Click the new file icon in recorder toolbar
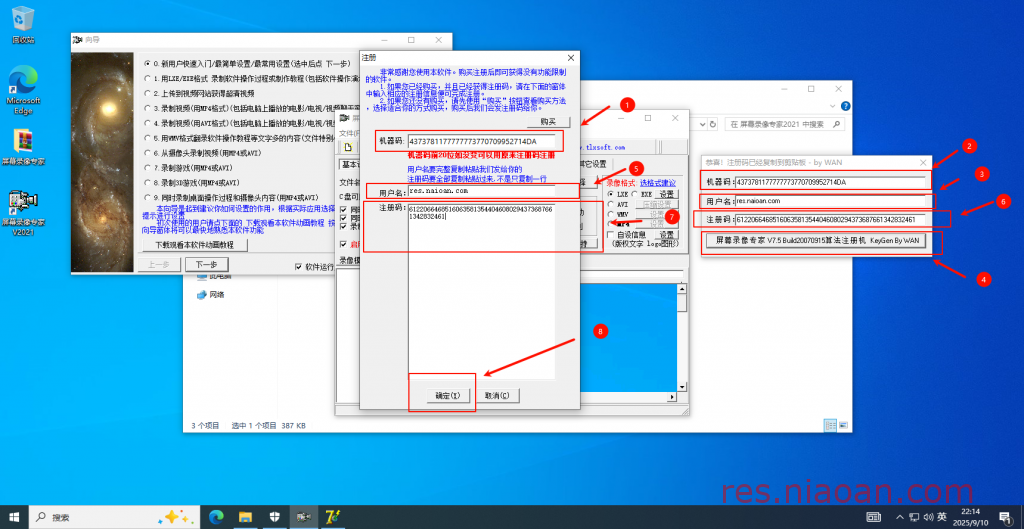1024x529 pixels. click(348, 146)
